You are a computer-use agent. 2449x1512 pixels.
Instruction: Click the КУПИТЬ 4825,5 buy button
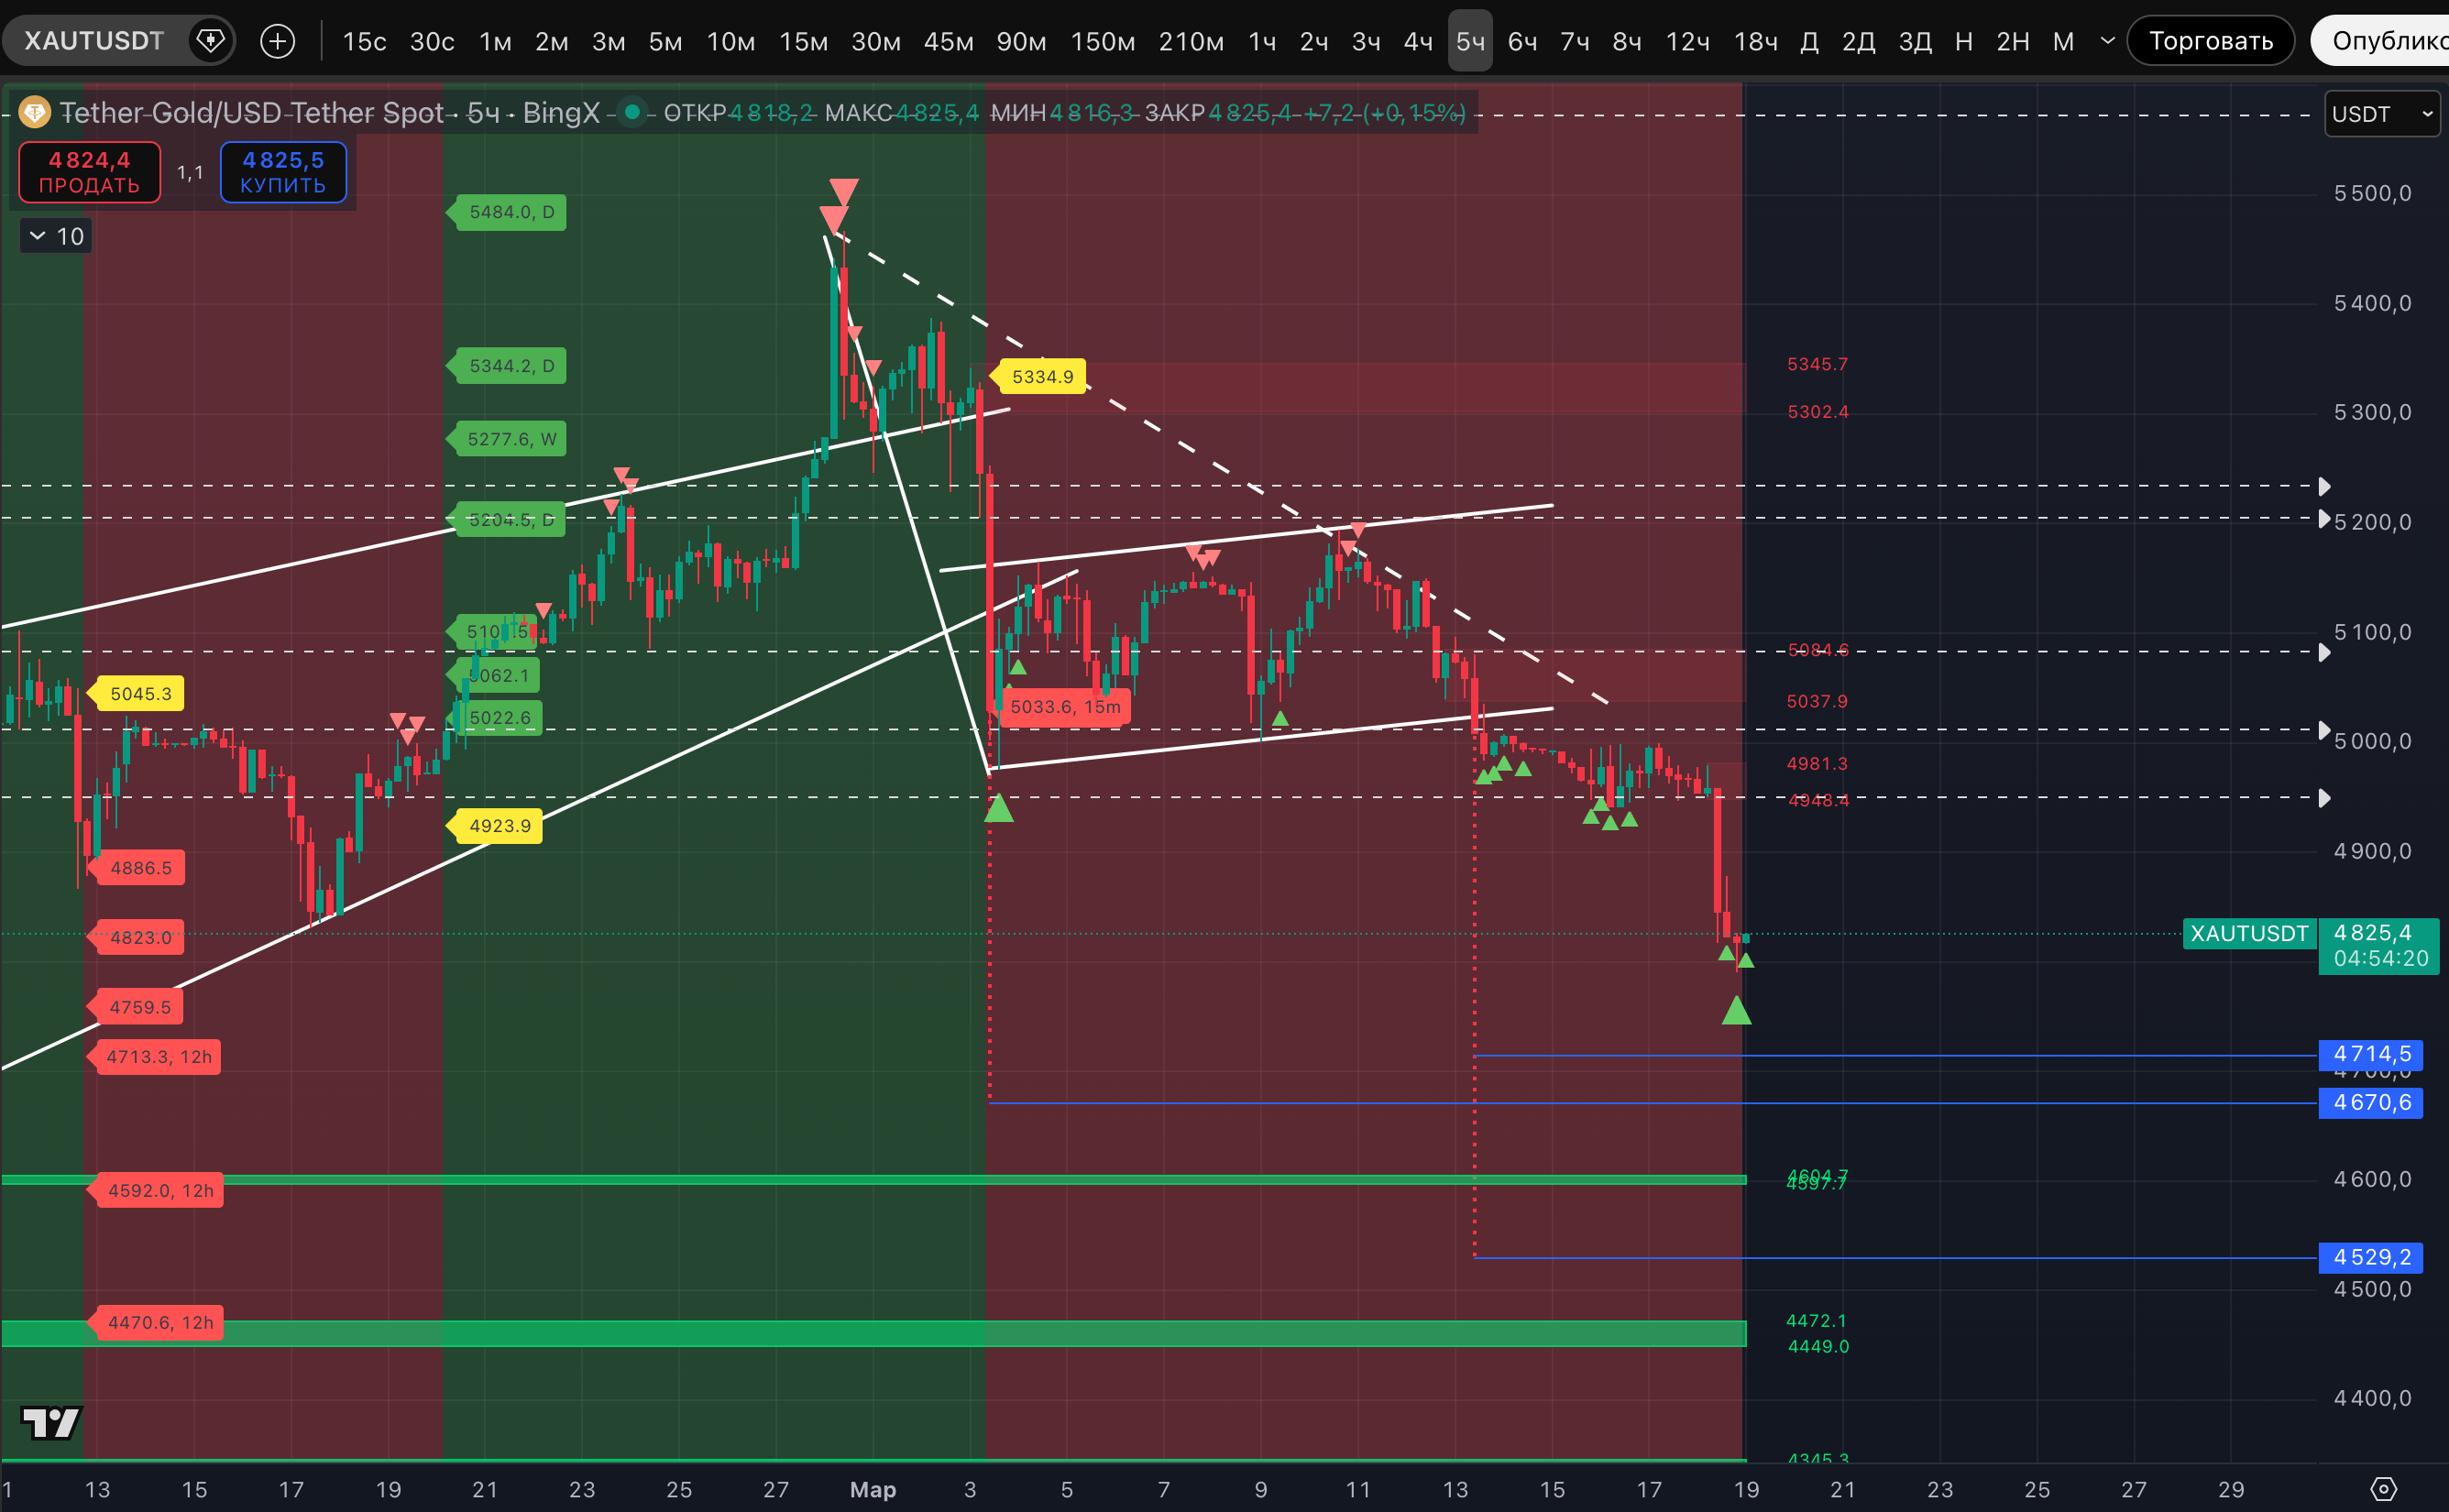click(283, 172)
